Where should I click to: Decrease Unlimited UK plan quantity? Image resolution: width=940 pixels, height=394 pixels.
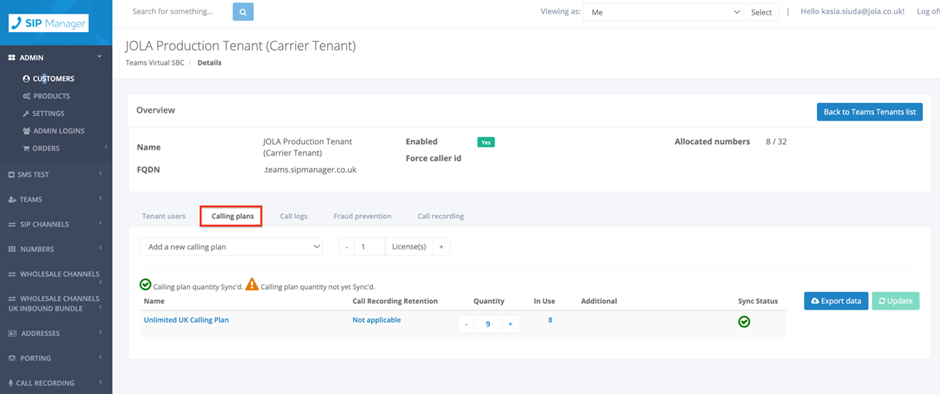(466, 324)
